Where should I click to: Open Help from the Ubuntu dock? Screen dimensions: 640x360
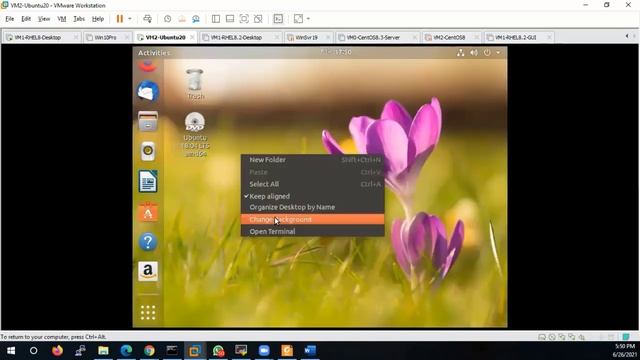click(148, 242)
